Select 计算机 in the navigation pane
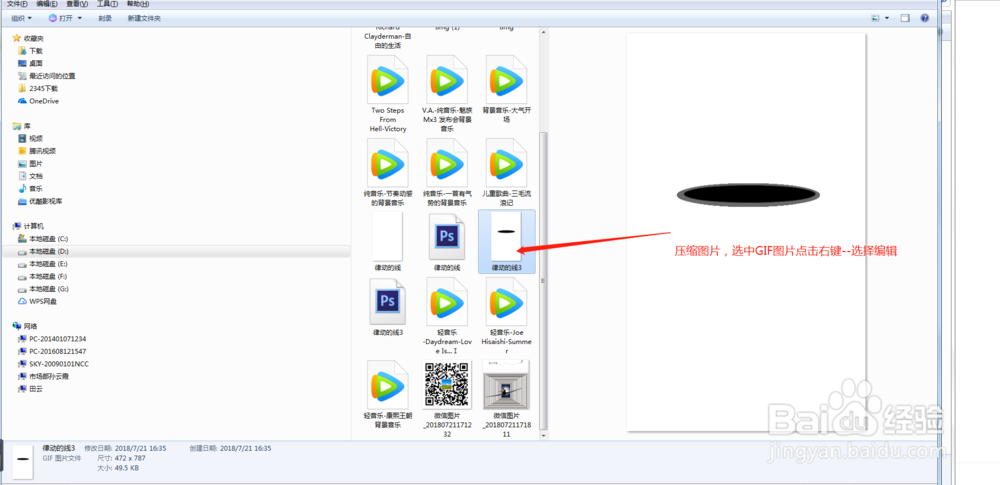The image size is (1000, 485). (28, 226)
